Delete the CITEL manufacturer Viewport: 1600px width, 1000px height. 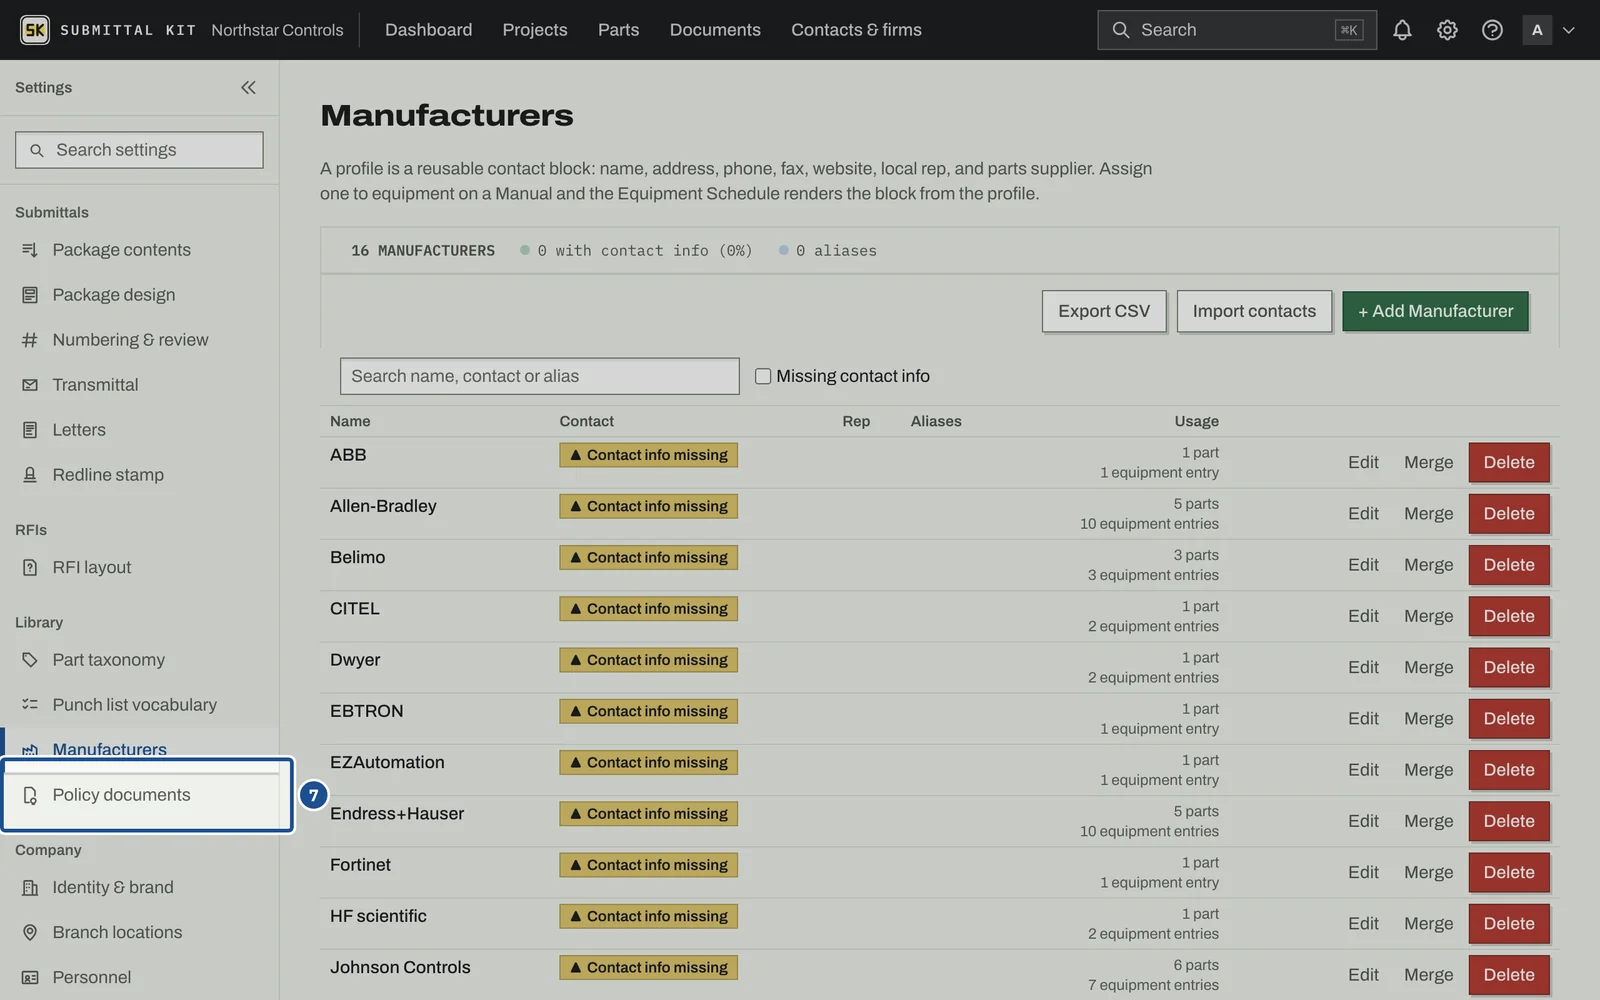click(x=1509, y=616)
